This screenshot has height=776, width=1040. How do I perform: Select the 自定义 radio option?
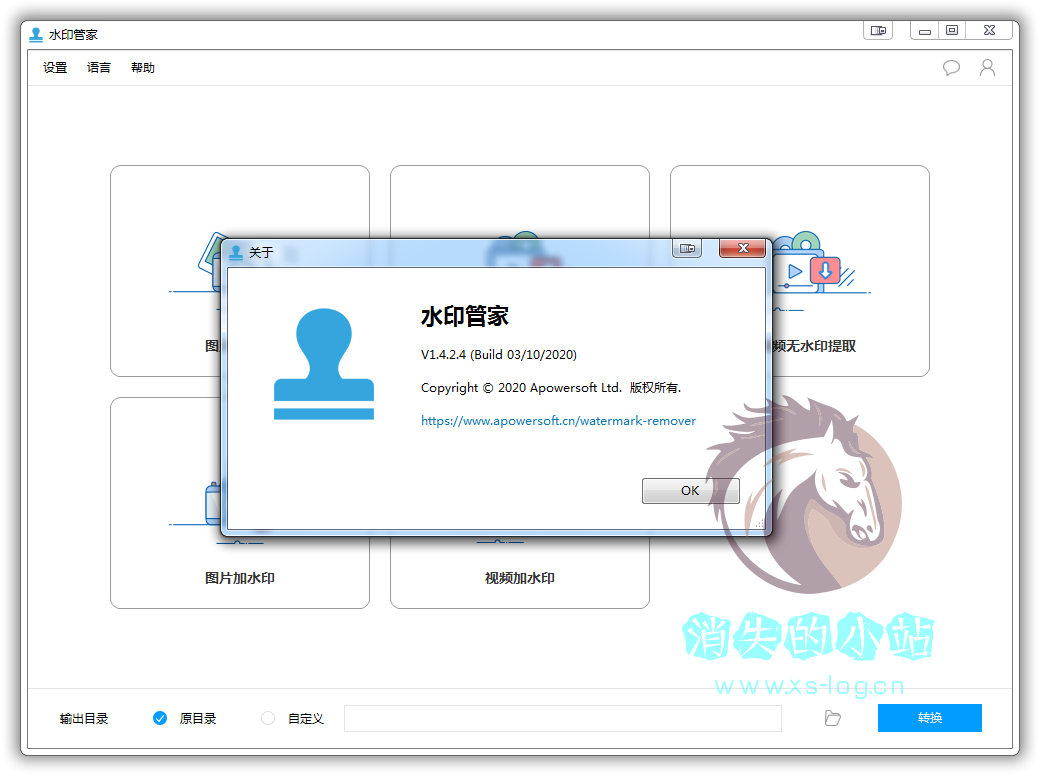(x=268, y=718)
